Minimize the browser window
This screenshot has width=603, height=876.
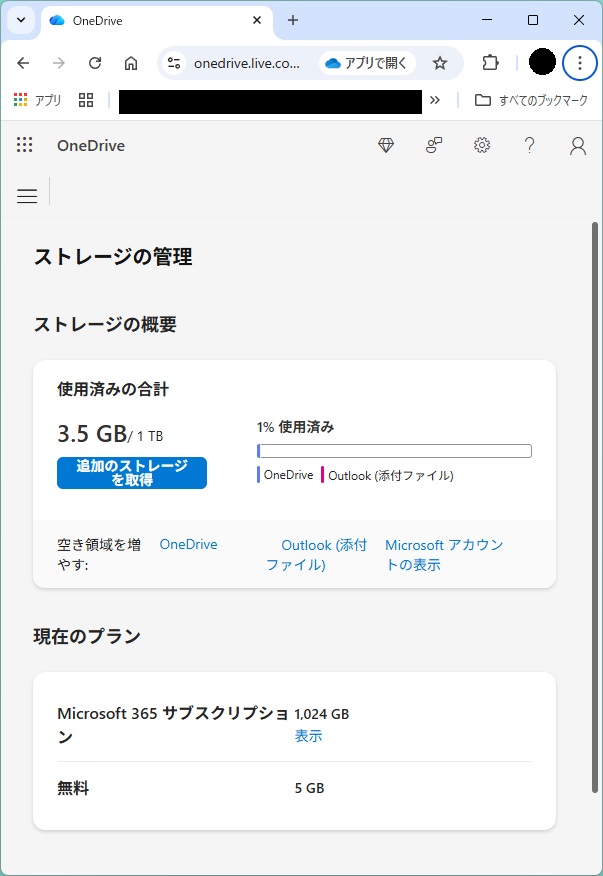point(487,21)
